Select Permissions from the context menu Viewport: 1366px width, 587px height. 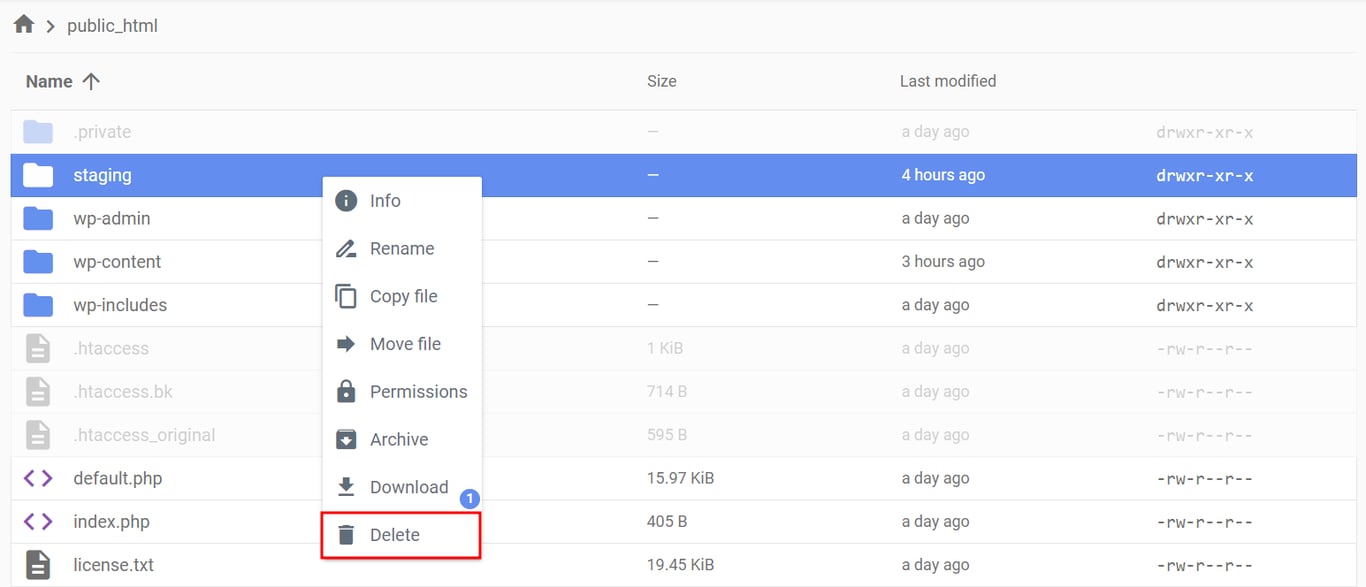point(418,391)
